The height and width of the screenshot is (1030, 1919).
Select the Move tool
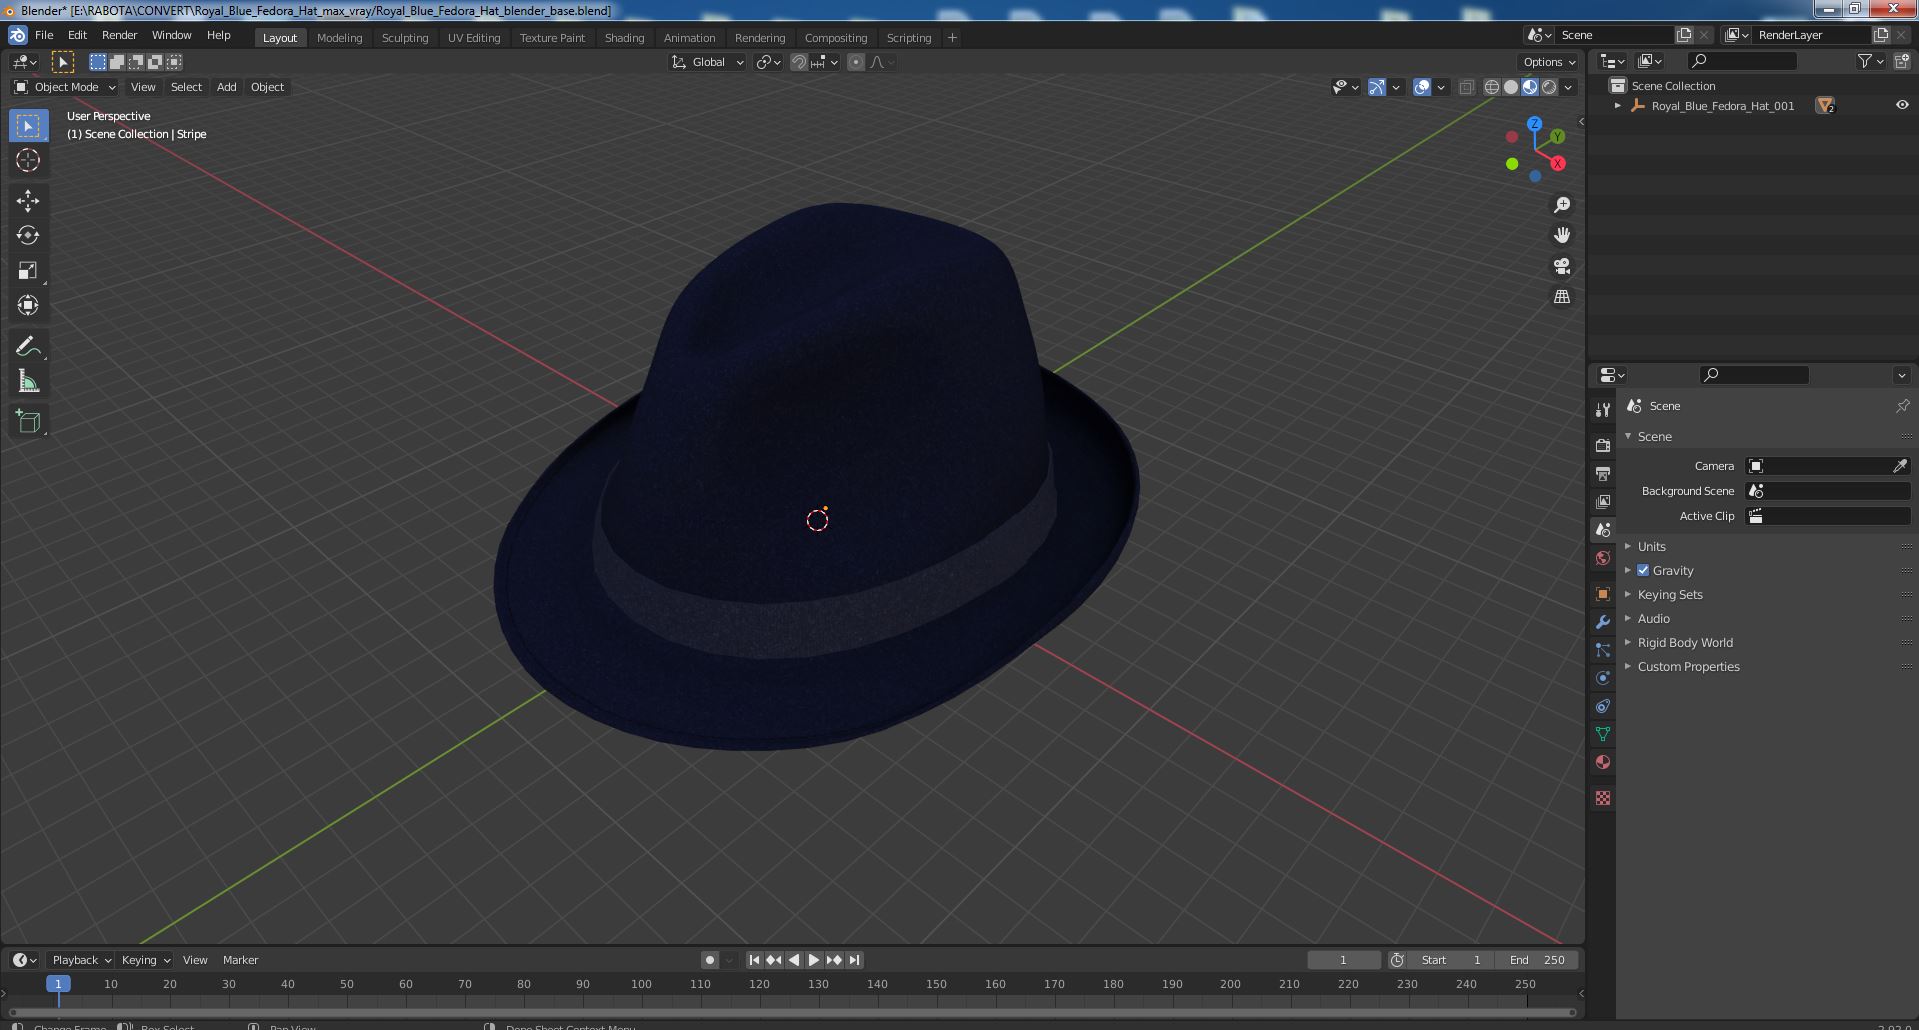coord(28,200)
